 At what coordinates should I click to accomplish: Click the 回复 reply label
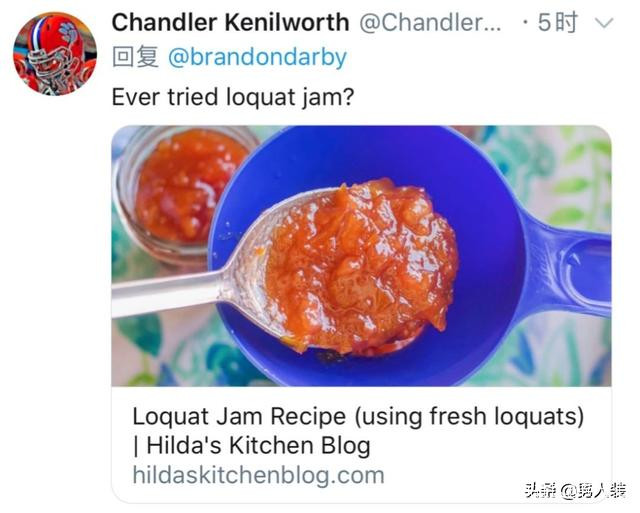[x=135, y=57]
